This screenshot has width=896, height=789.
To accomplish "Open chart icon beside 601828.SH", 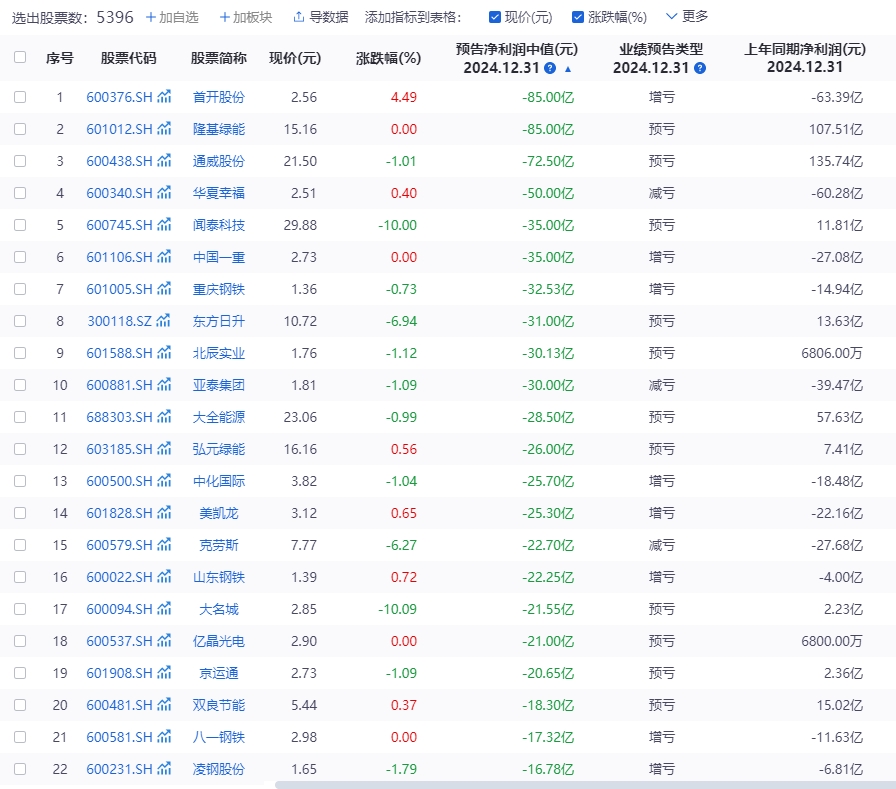I will (164, 512).
